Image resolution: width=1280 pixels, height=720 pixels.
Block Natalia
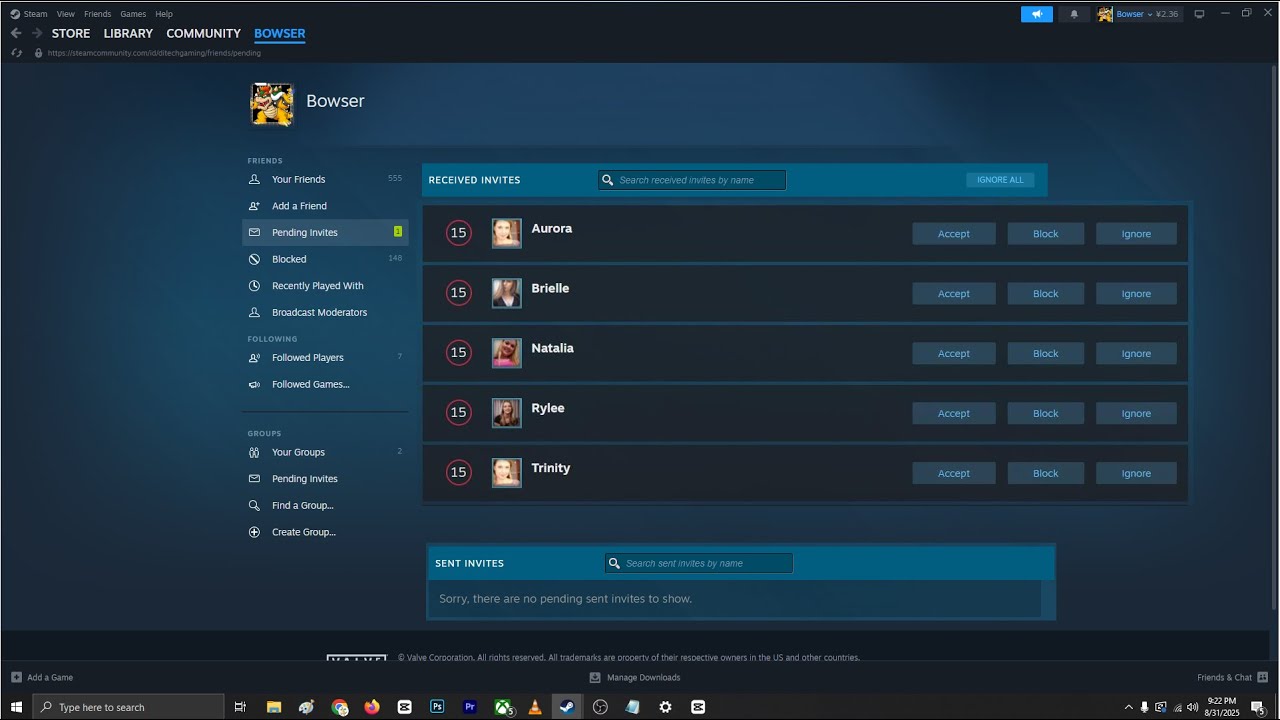coord(1046,354)
